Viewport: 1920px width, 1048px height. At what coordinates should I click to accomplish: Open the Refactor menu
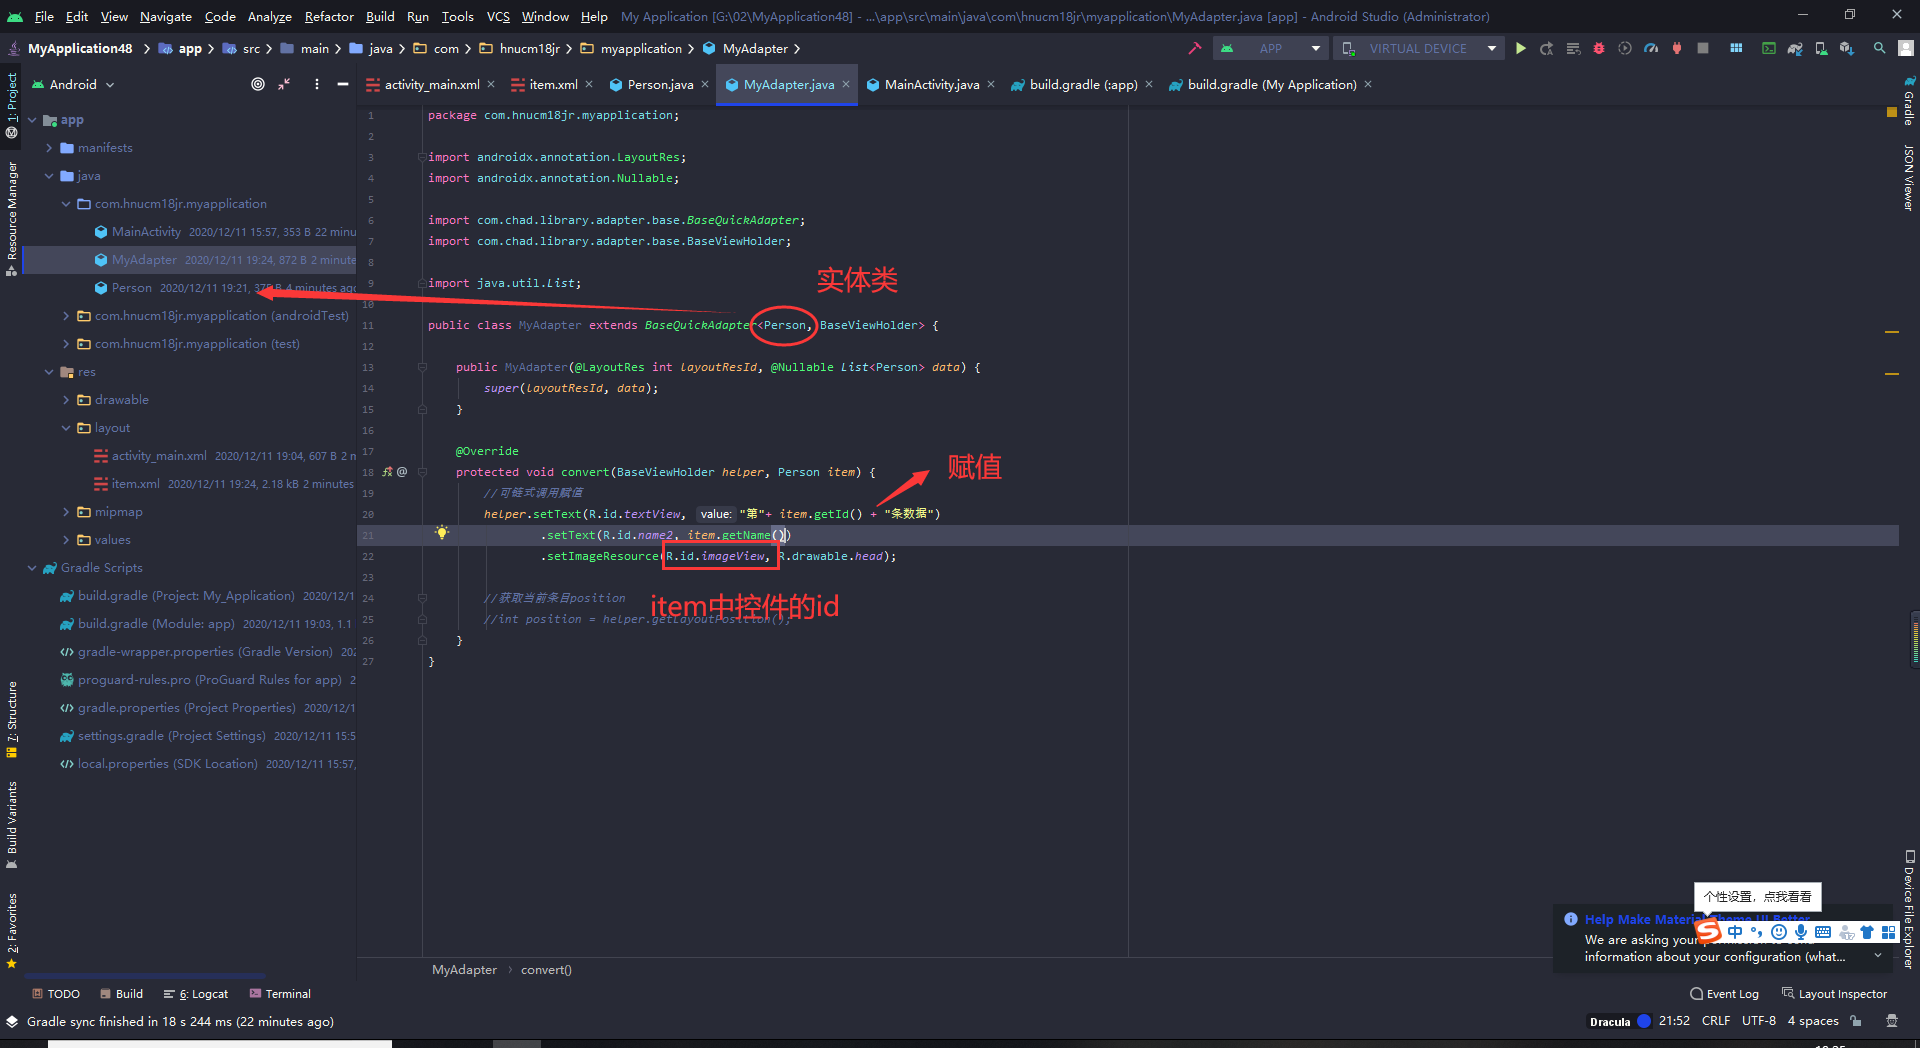(x=329, y=16)
